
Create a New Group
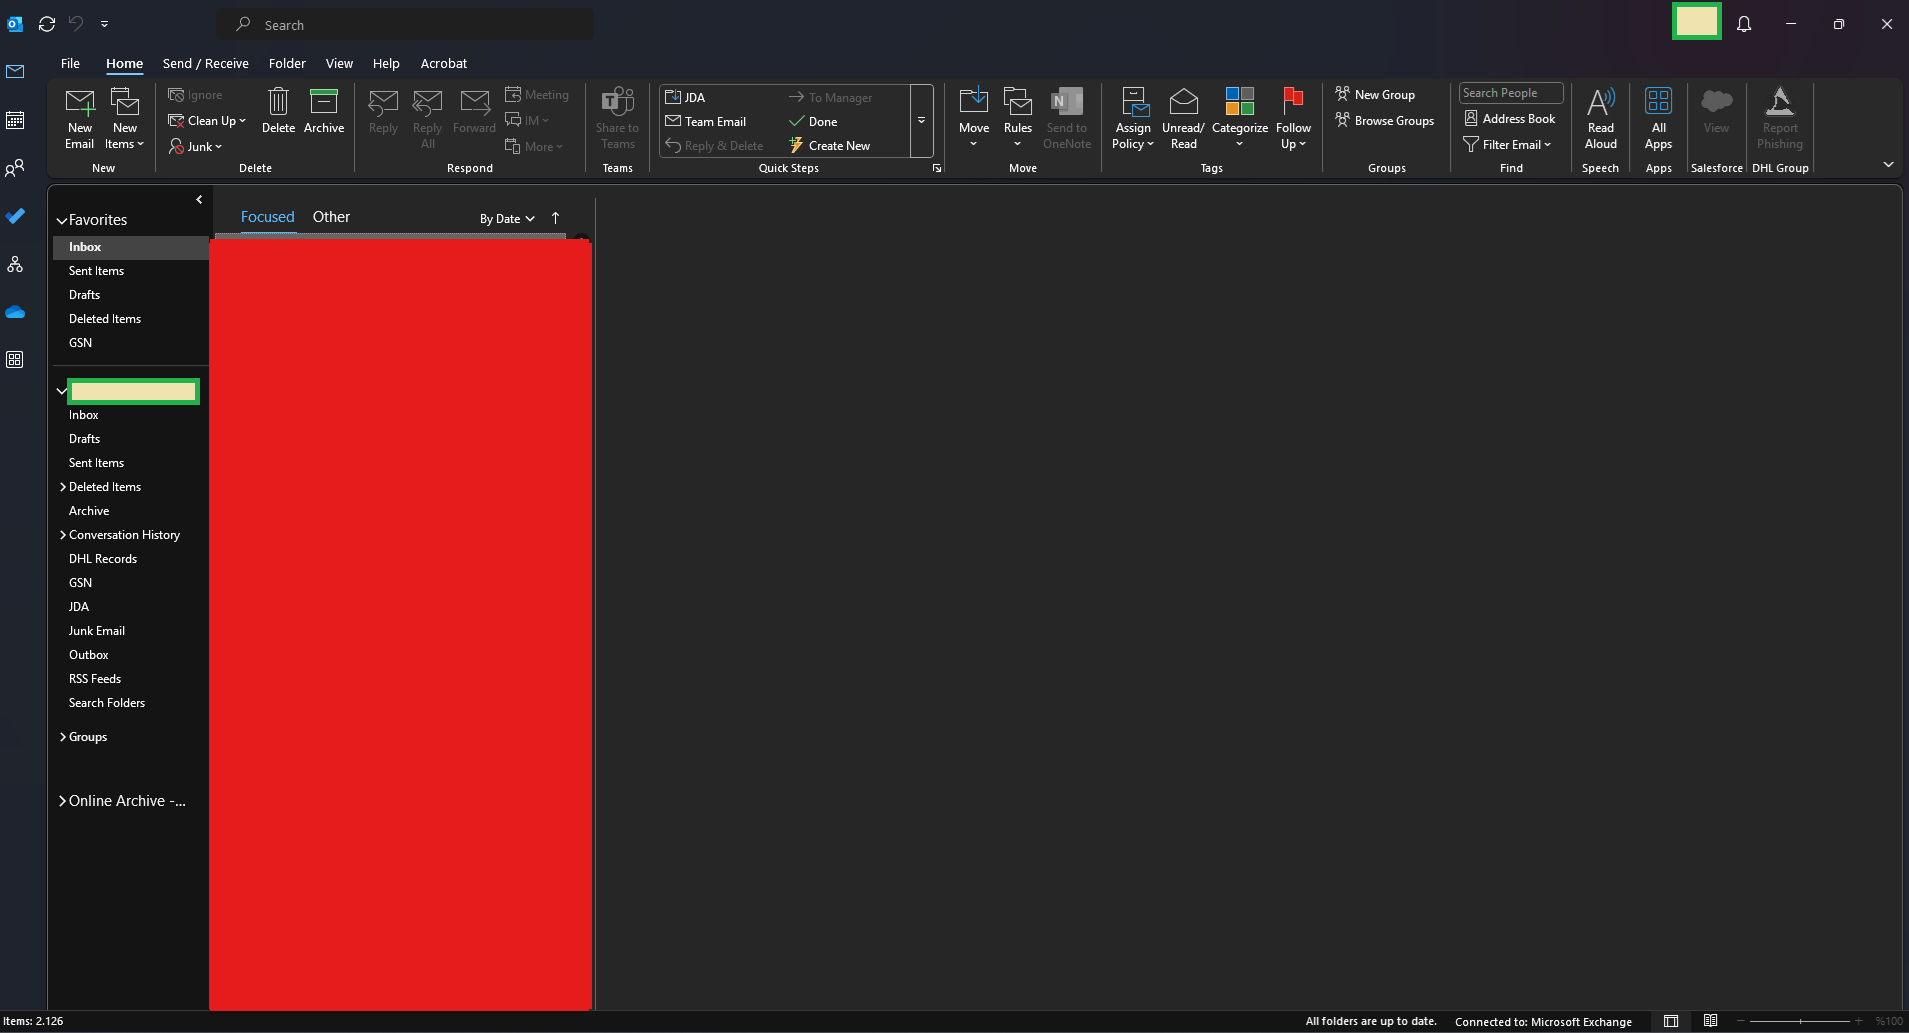(x=1375, y=95)
